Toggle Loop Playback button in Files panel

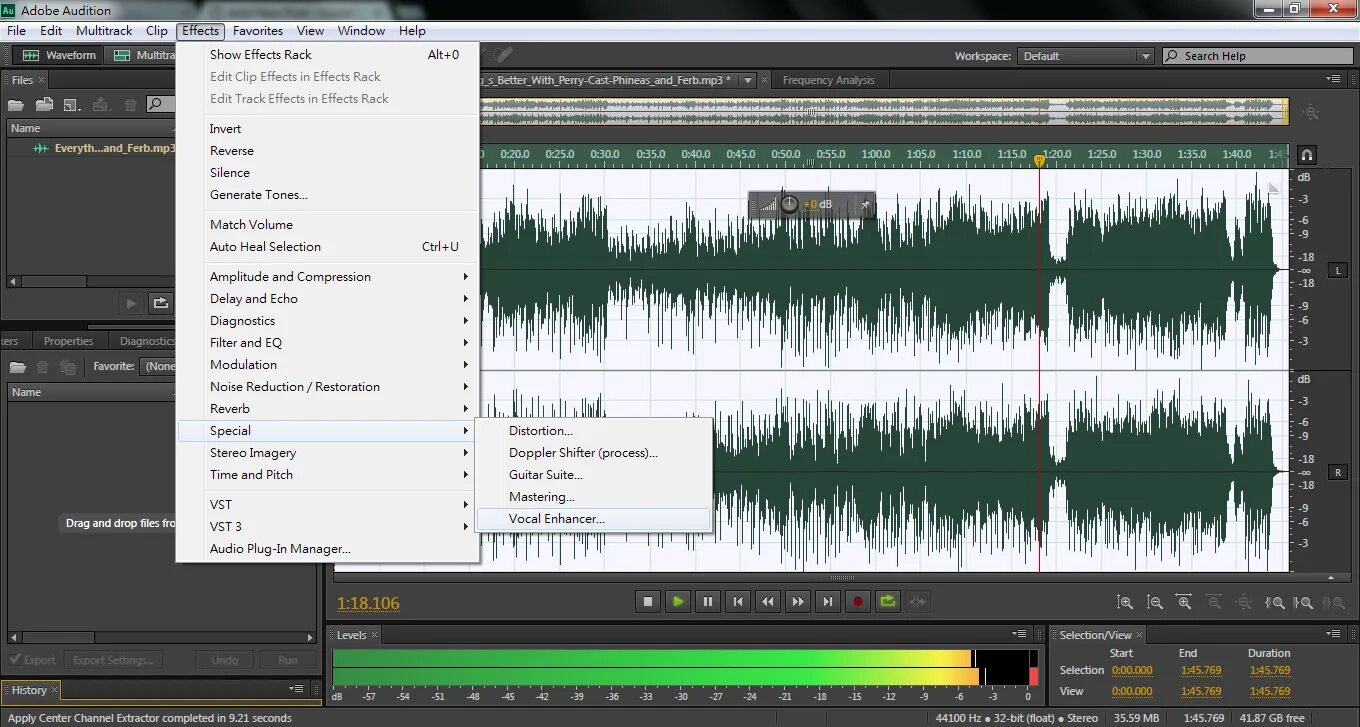(x=160, y=302)
